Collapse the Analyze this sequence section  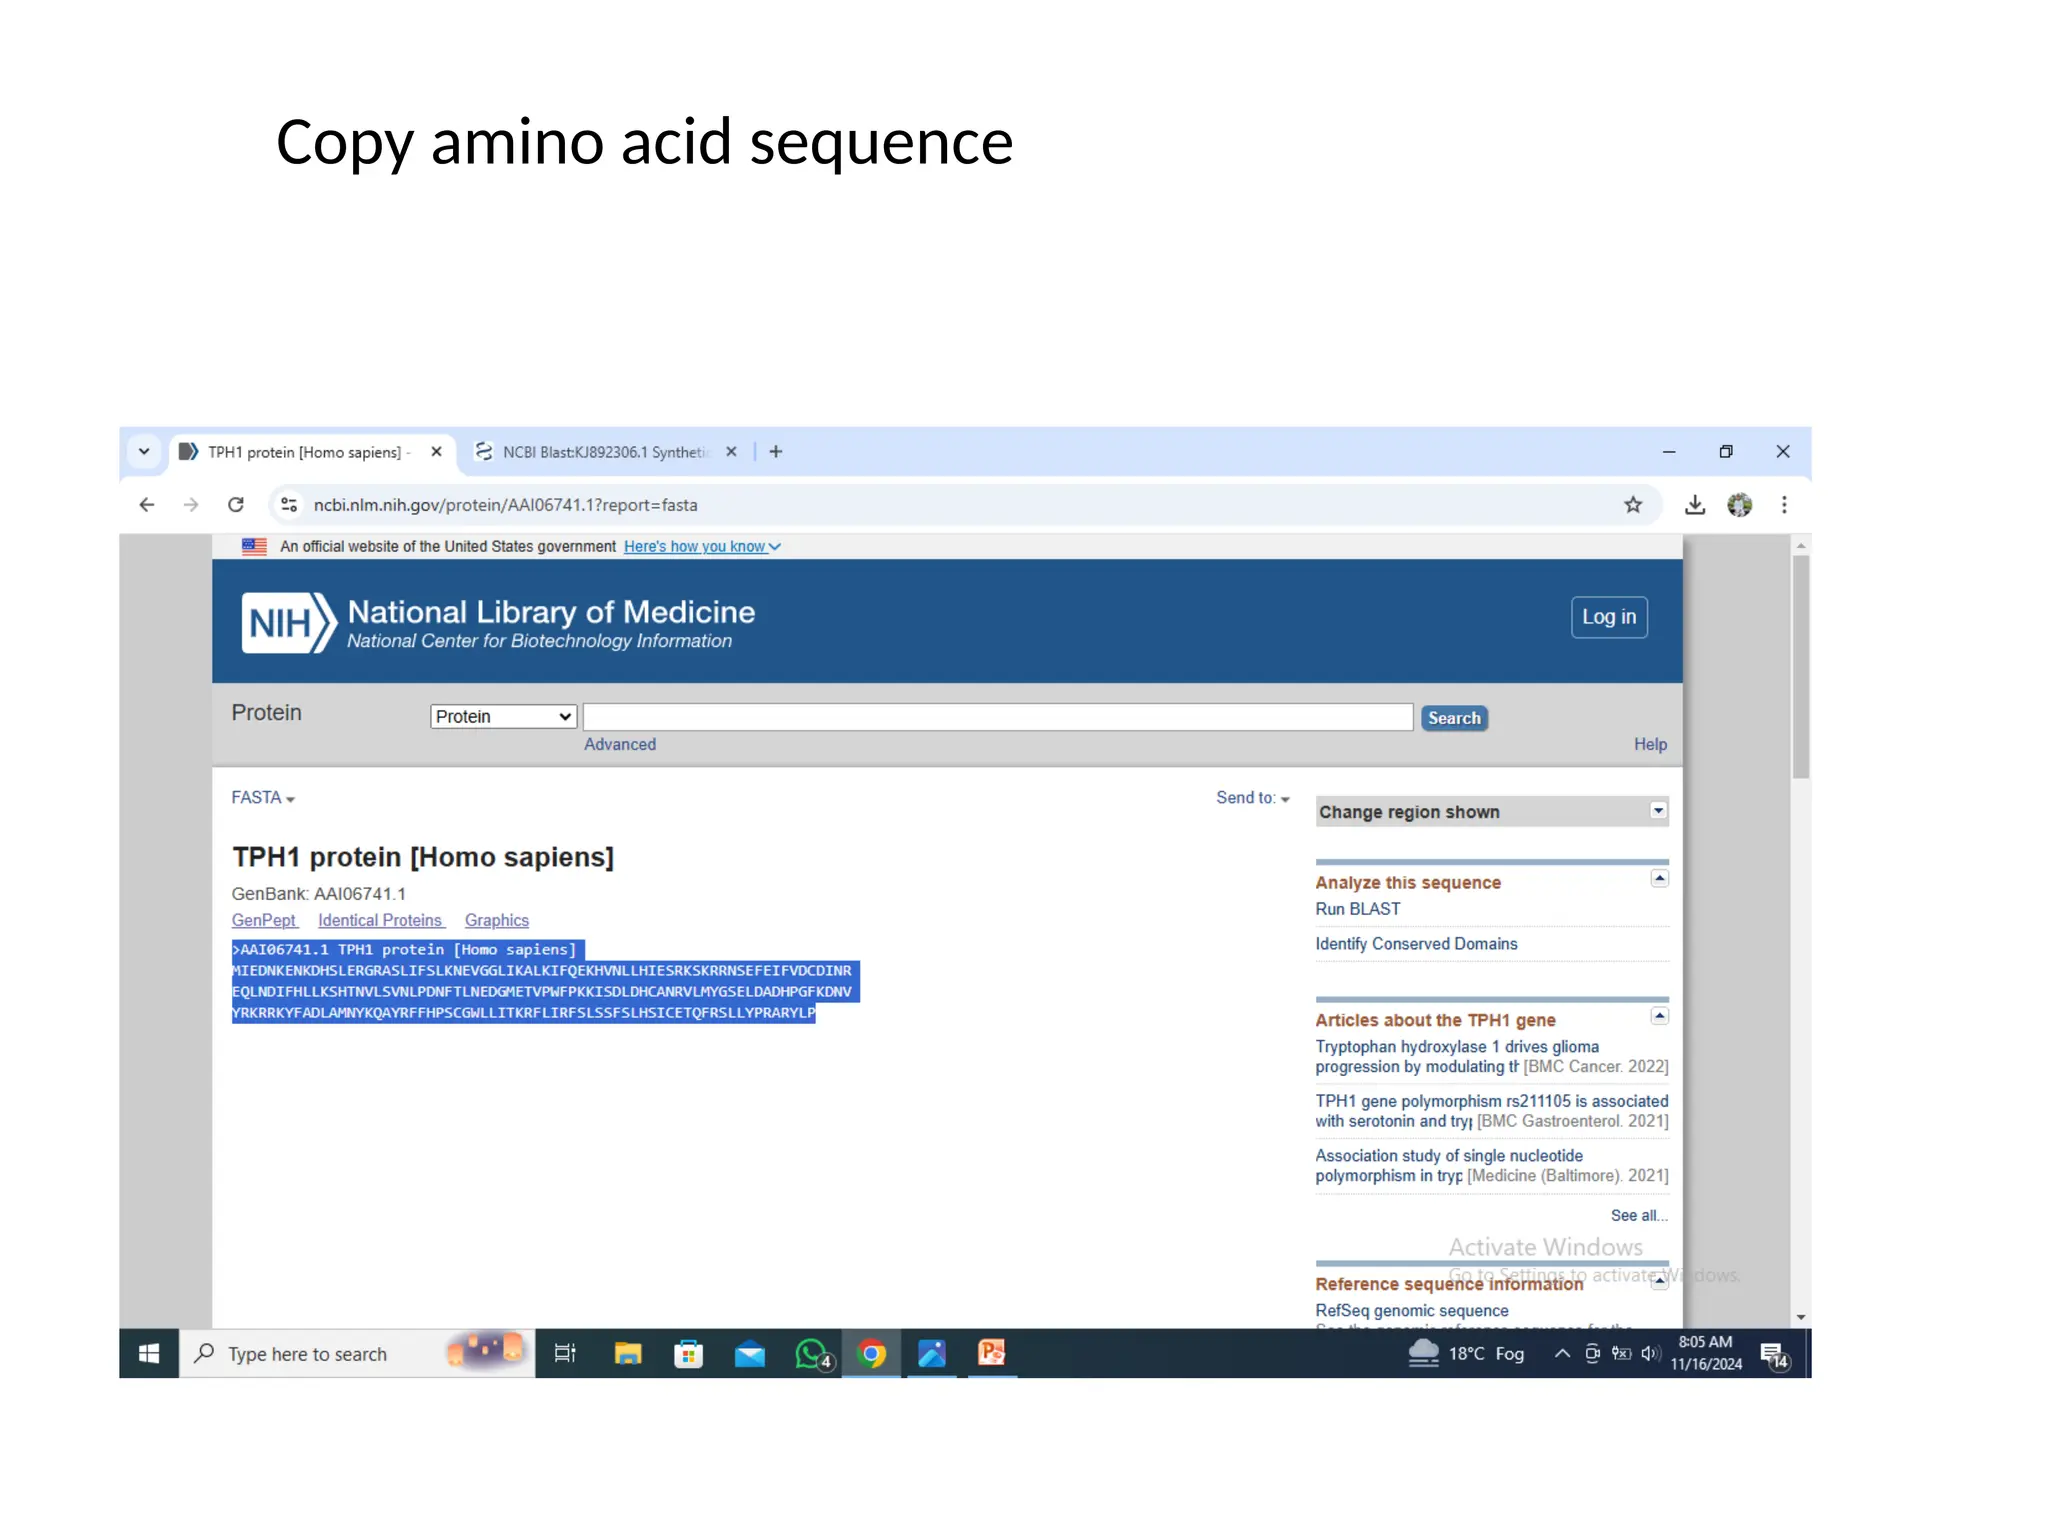coord(1659,879)
